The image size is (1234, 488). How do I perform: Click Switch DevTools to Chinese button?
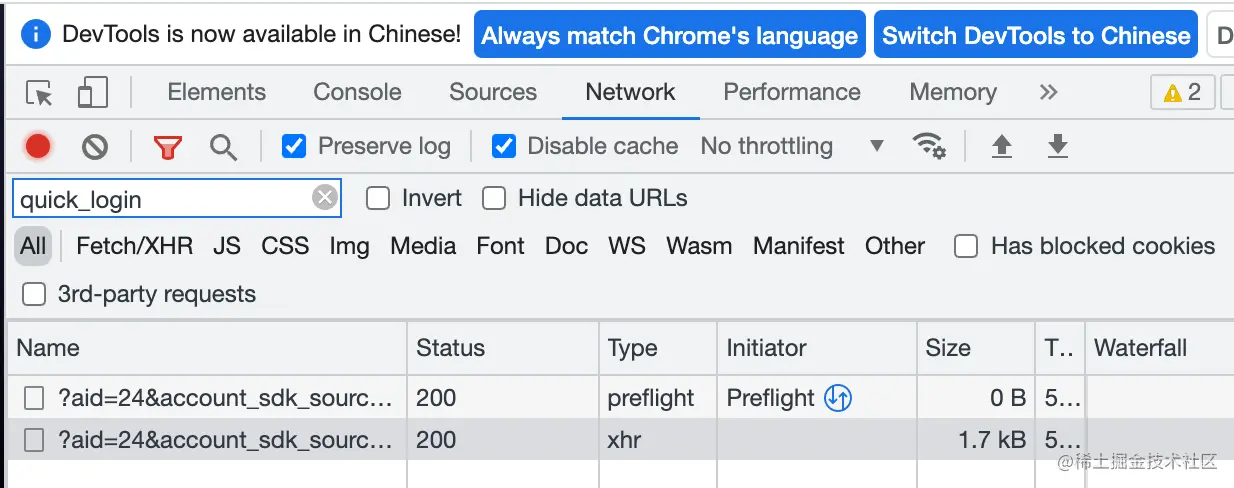(1036, 36)
